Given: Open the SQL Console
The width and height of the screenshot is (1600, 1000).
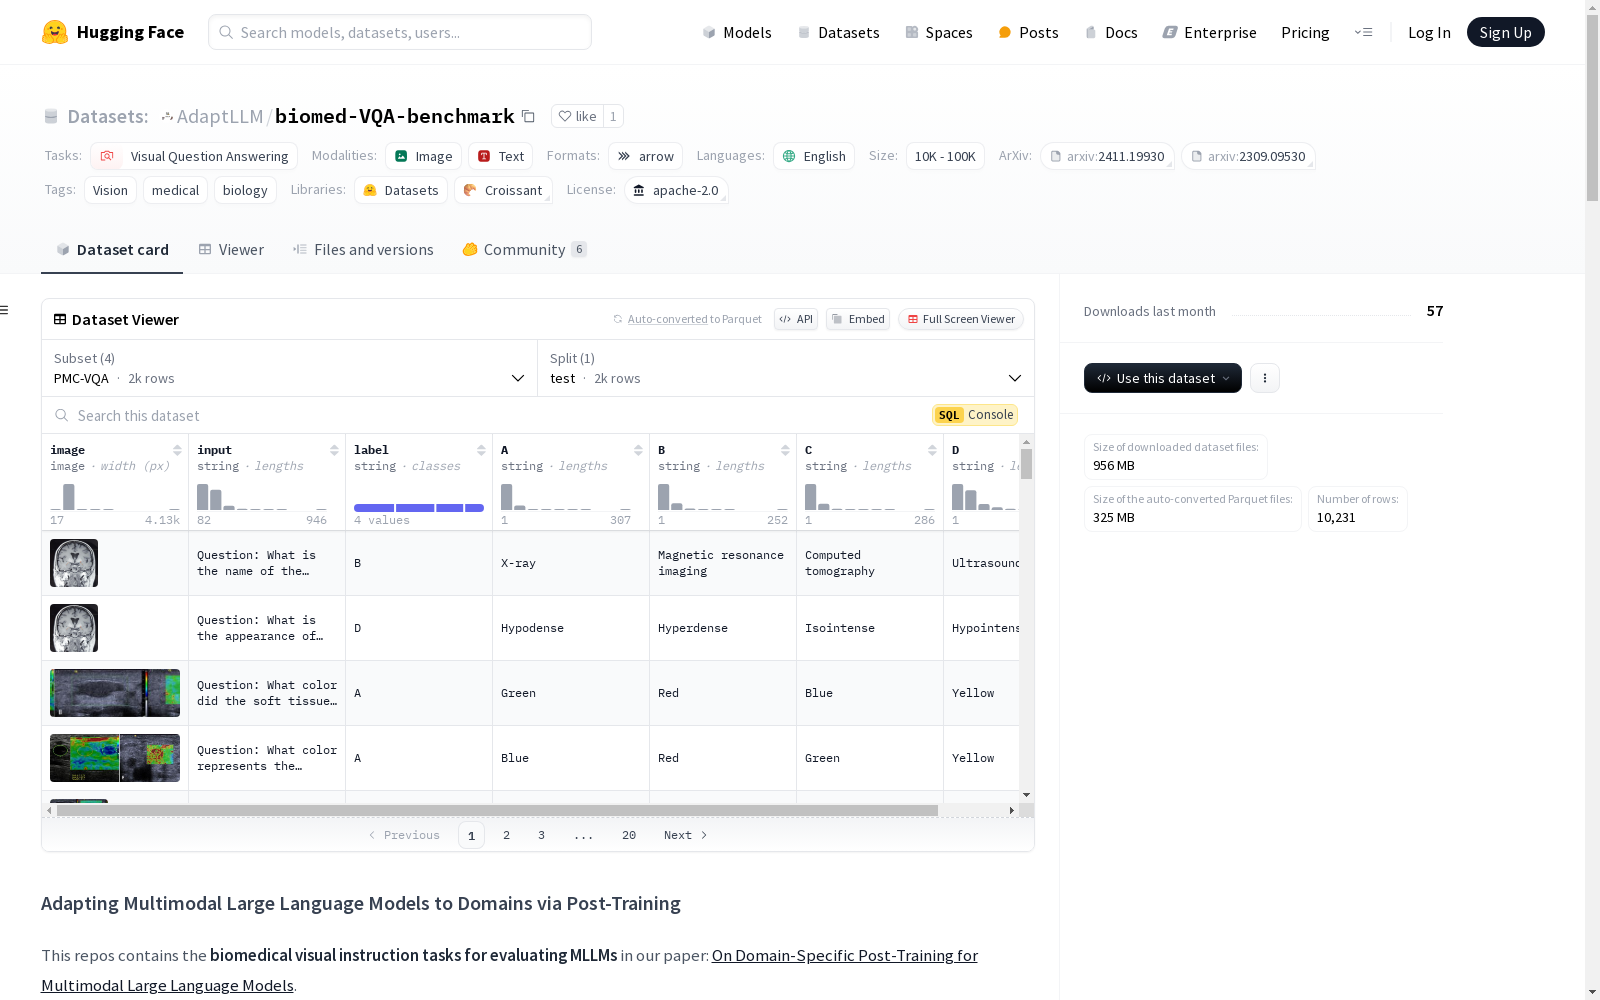Looking at the screenshot, I should tap(975, 415).
